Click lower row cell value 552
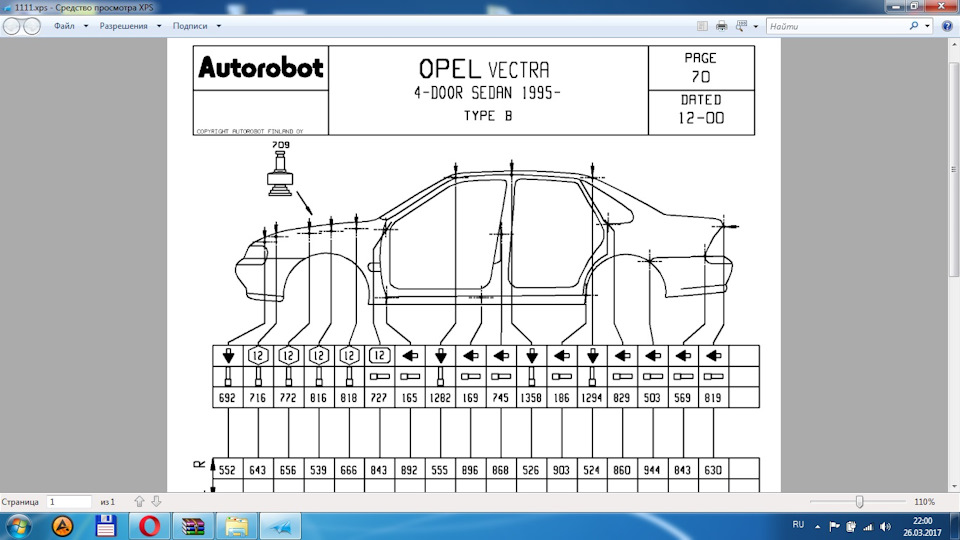This screenshot has width=960, height=540. (x=228, y=470)
